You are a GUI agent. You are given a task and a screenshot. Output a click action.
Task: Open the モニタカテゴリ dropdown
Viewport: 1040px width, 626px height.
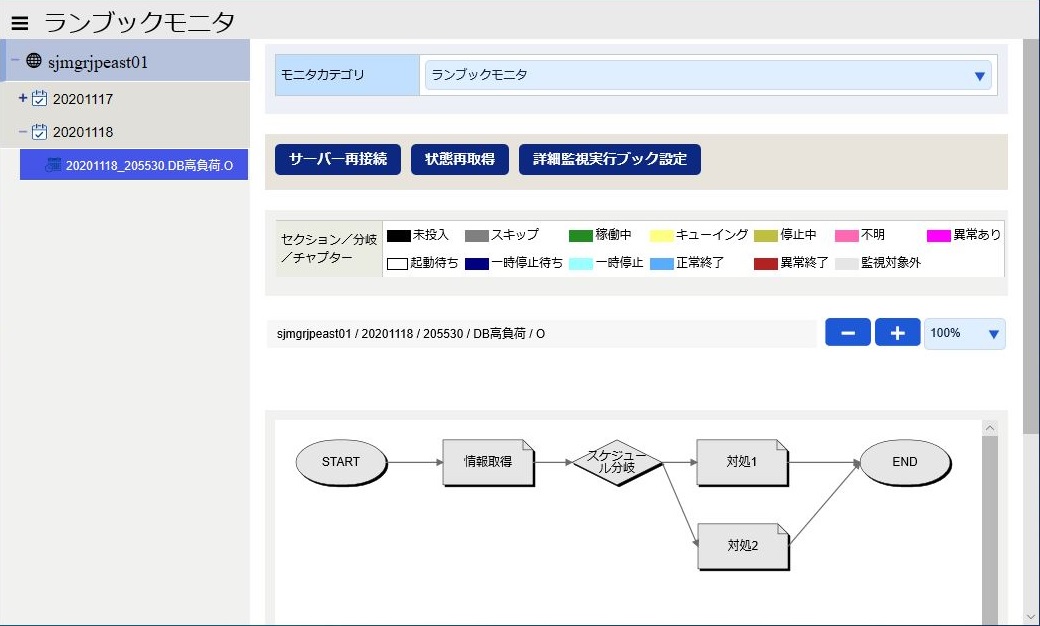(x=708, y=75)
